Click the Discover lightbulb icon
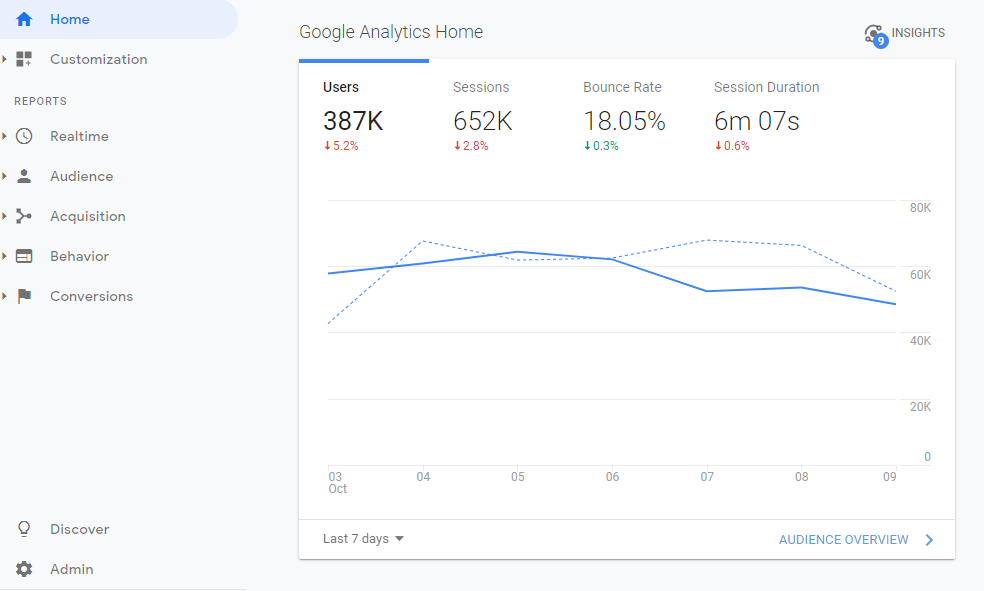This screenshot has height=591, width=984. (25, 529)
